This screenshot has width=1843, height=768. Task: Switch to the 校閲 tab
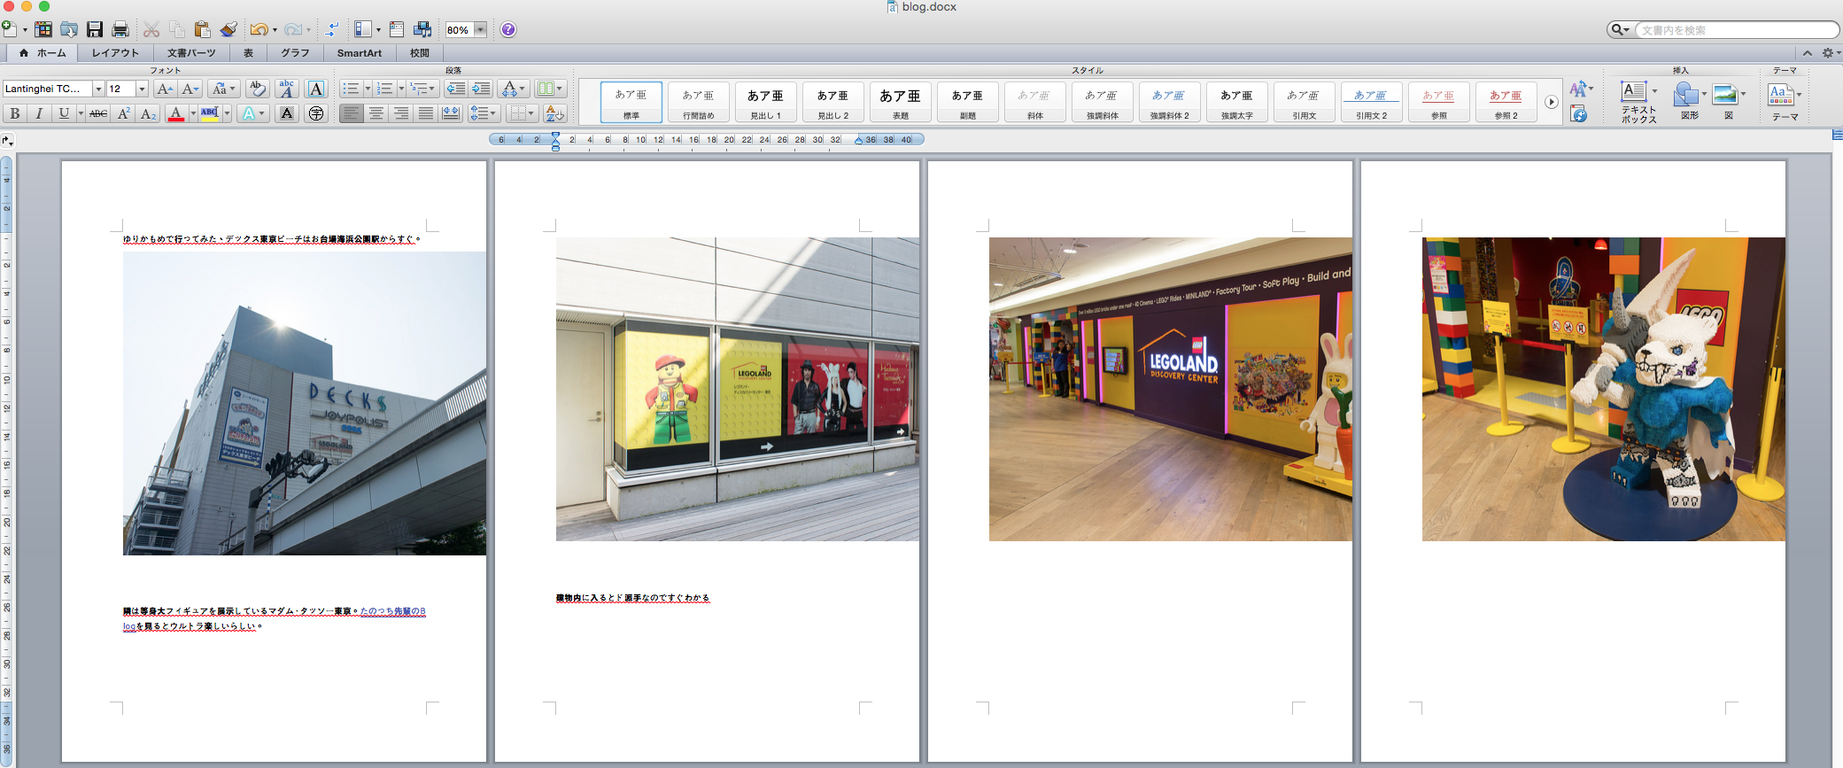tap(420, 53)
